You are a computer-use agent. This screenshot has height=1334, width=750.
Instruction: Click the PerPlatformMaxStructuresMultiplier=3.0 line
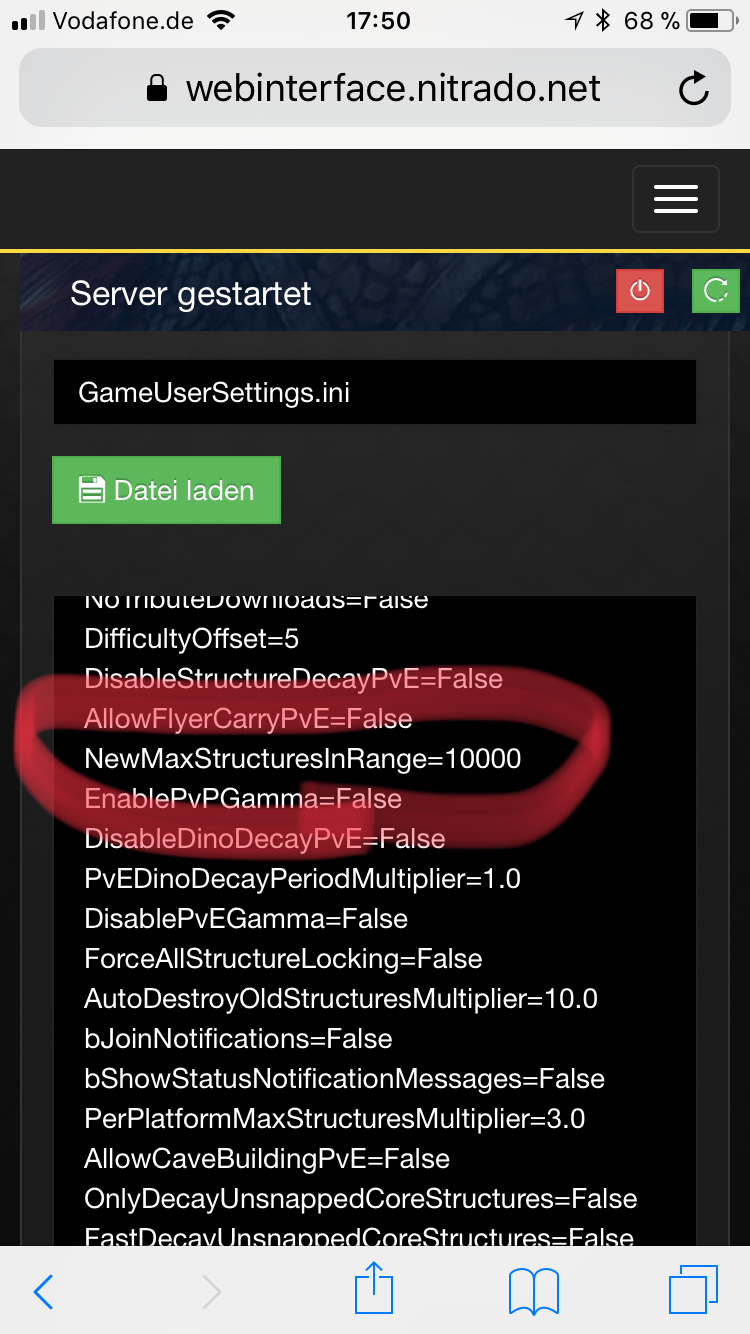pos(335,1118)
